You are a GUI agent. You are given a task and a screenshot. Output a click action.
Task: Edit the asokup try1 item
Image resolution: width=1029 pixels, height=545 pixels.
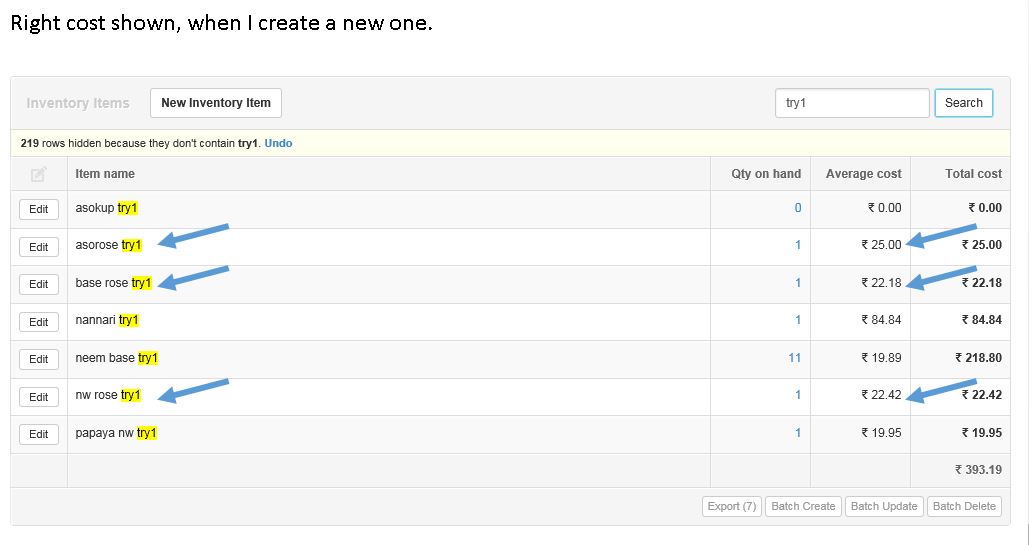38,209
